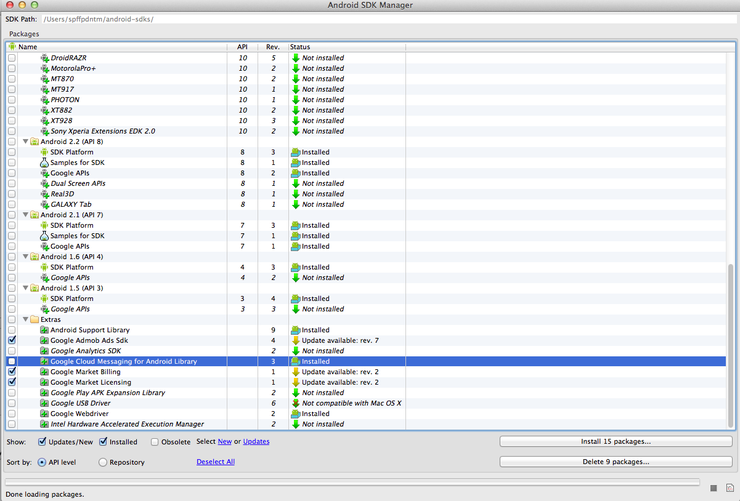Toggle the Updates/New filter checkbox
Screen dimensions: 740x501
pos(42,442)
